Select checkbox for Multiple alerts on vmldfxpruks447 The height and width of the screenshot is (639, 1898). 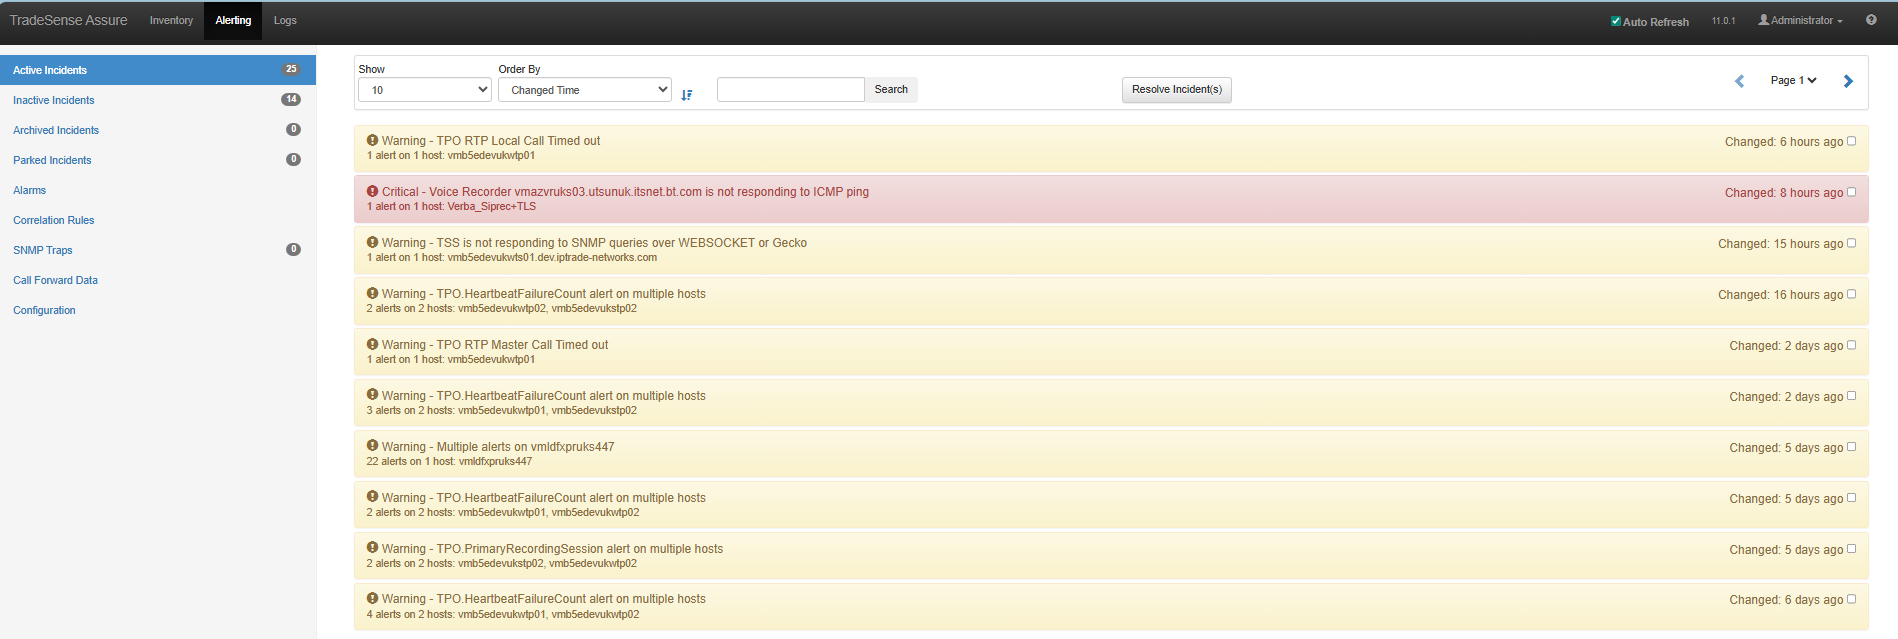[x=1851, y=447]
